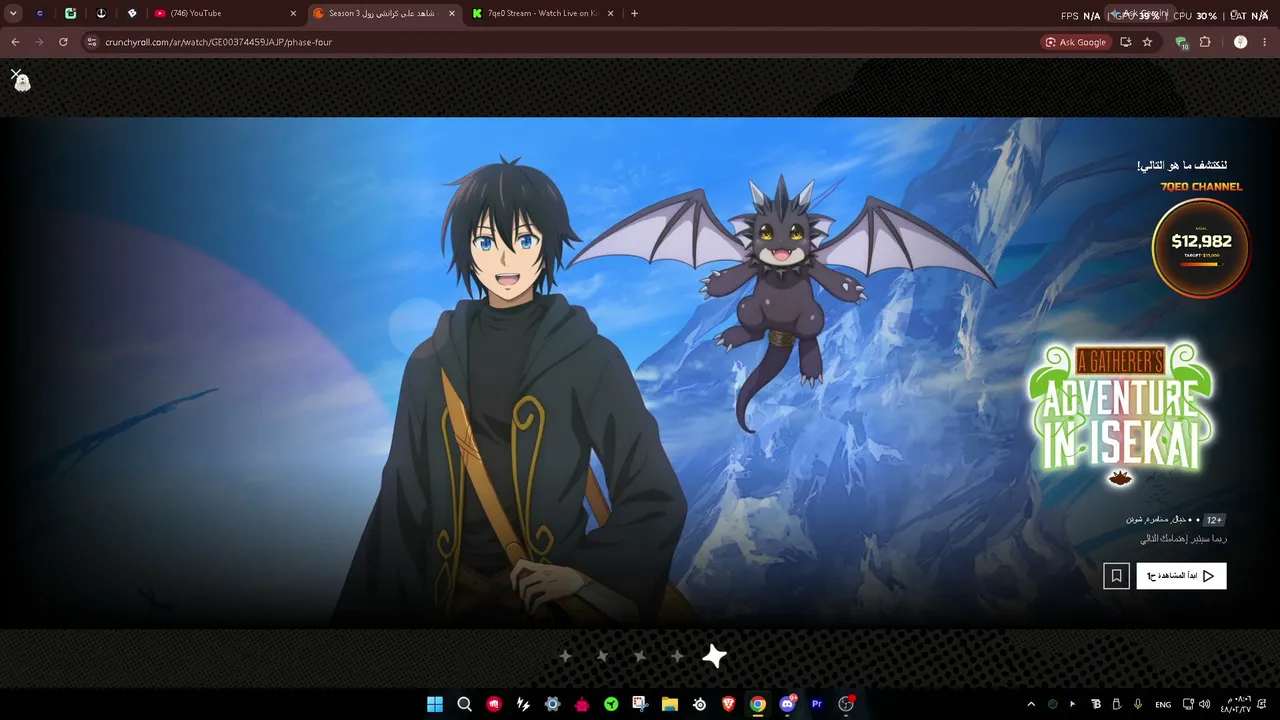Open a new browser tab
Viewport: 1280px width, 720px height.
(x=634, y=13)
